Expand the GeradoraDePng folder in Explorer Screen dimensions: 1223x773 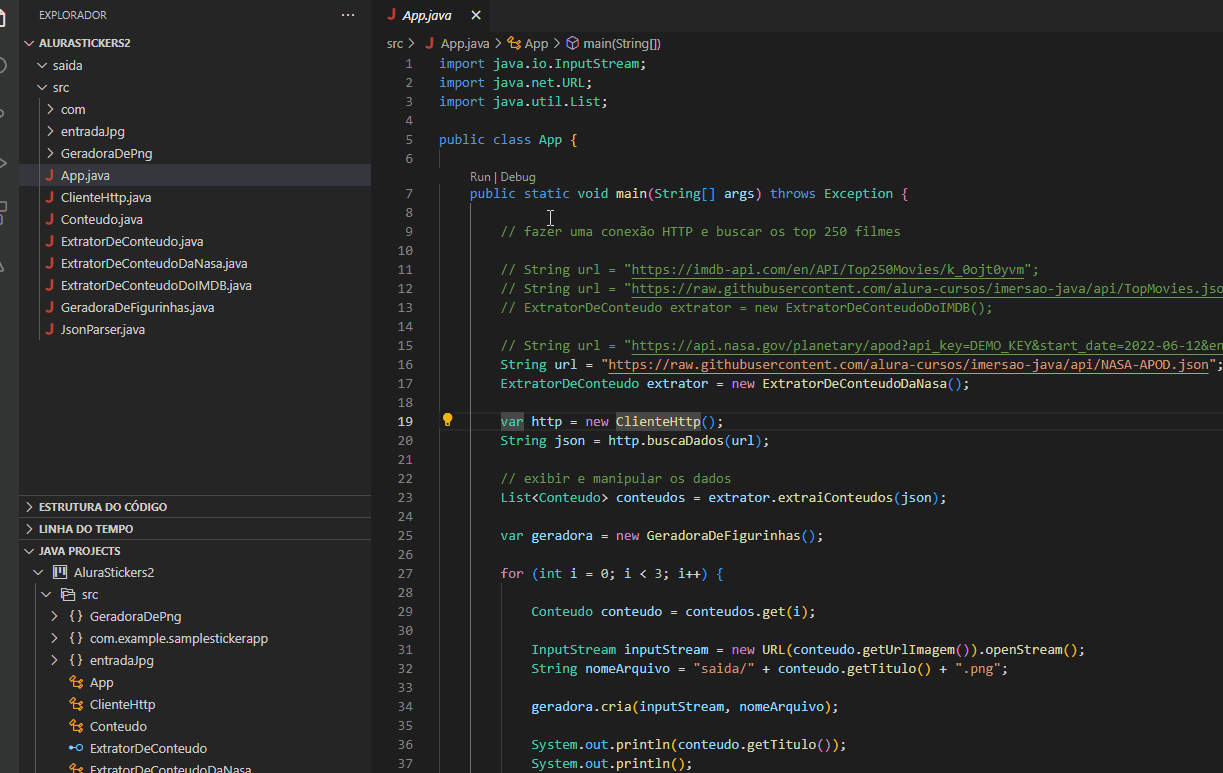click(50, 153)
